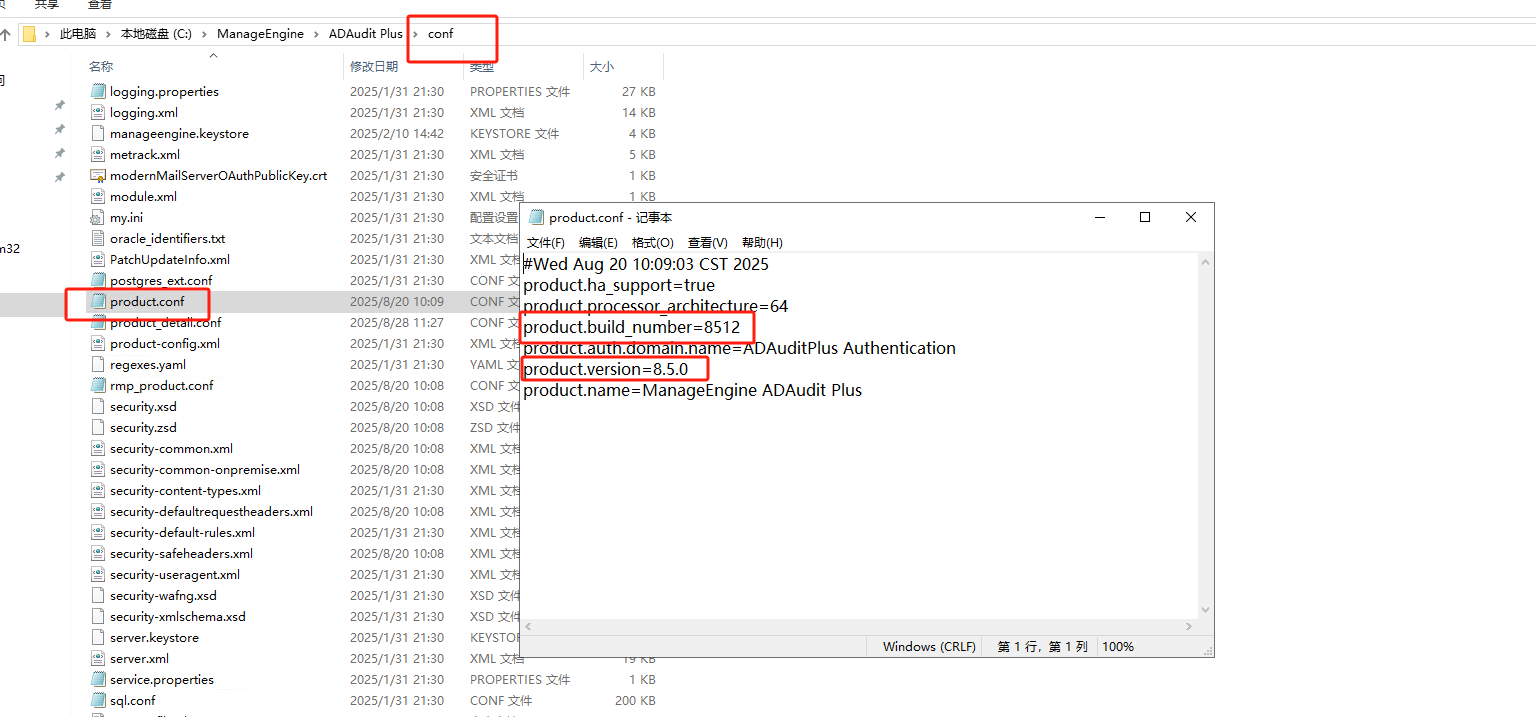Open the 查看(V) menu in Notepad
Screen dimensions: 1536x717
(708, 243)
